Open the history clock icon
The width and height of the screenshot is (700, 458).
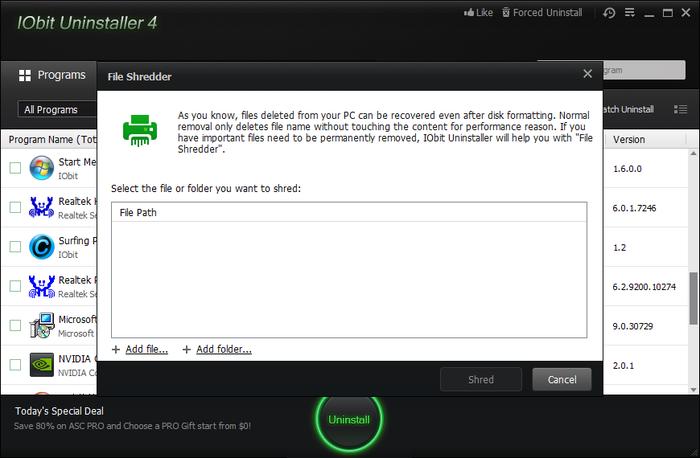pos(609,13)
